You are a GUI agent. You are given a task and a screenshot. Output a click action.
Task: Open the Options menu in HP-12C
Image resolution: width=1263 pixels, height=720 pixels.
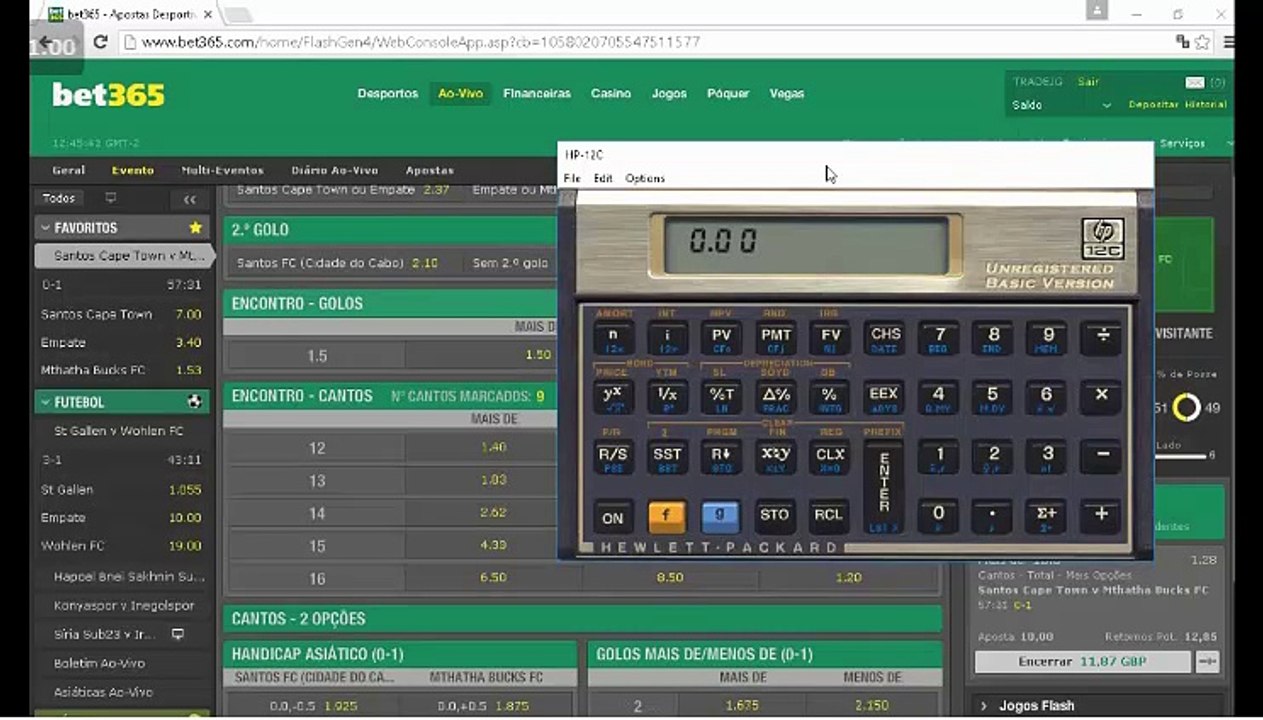point(645,178)
